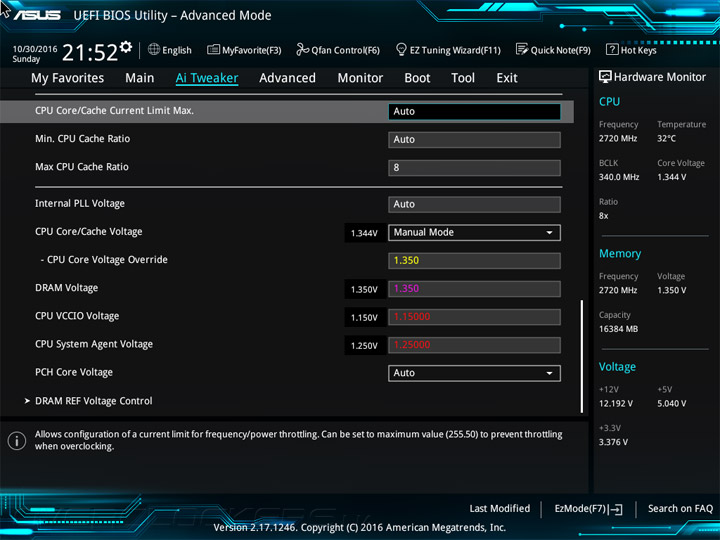This screenshot has width=720, height=540.
Task: Click the CPU temperature 32°C value
Action: (x=666, y=138)
